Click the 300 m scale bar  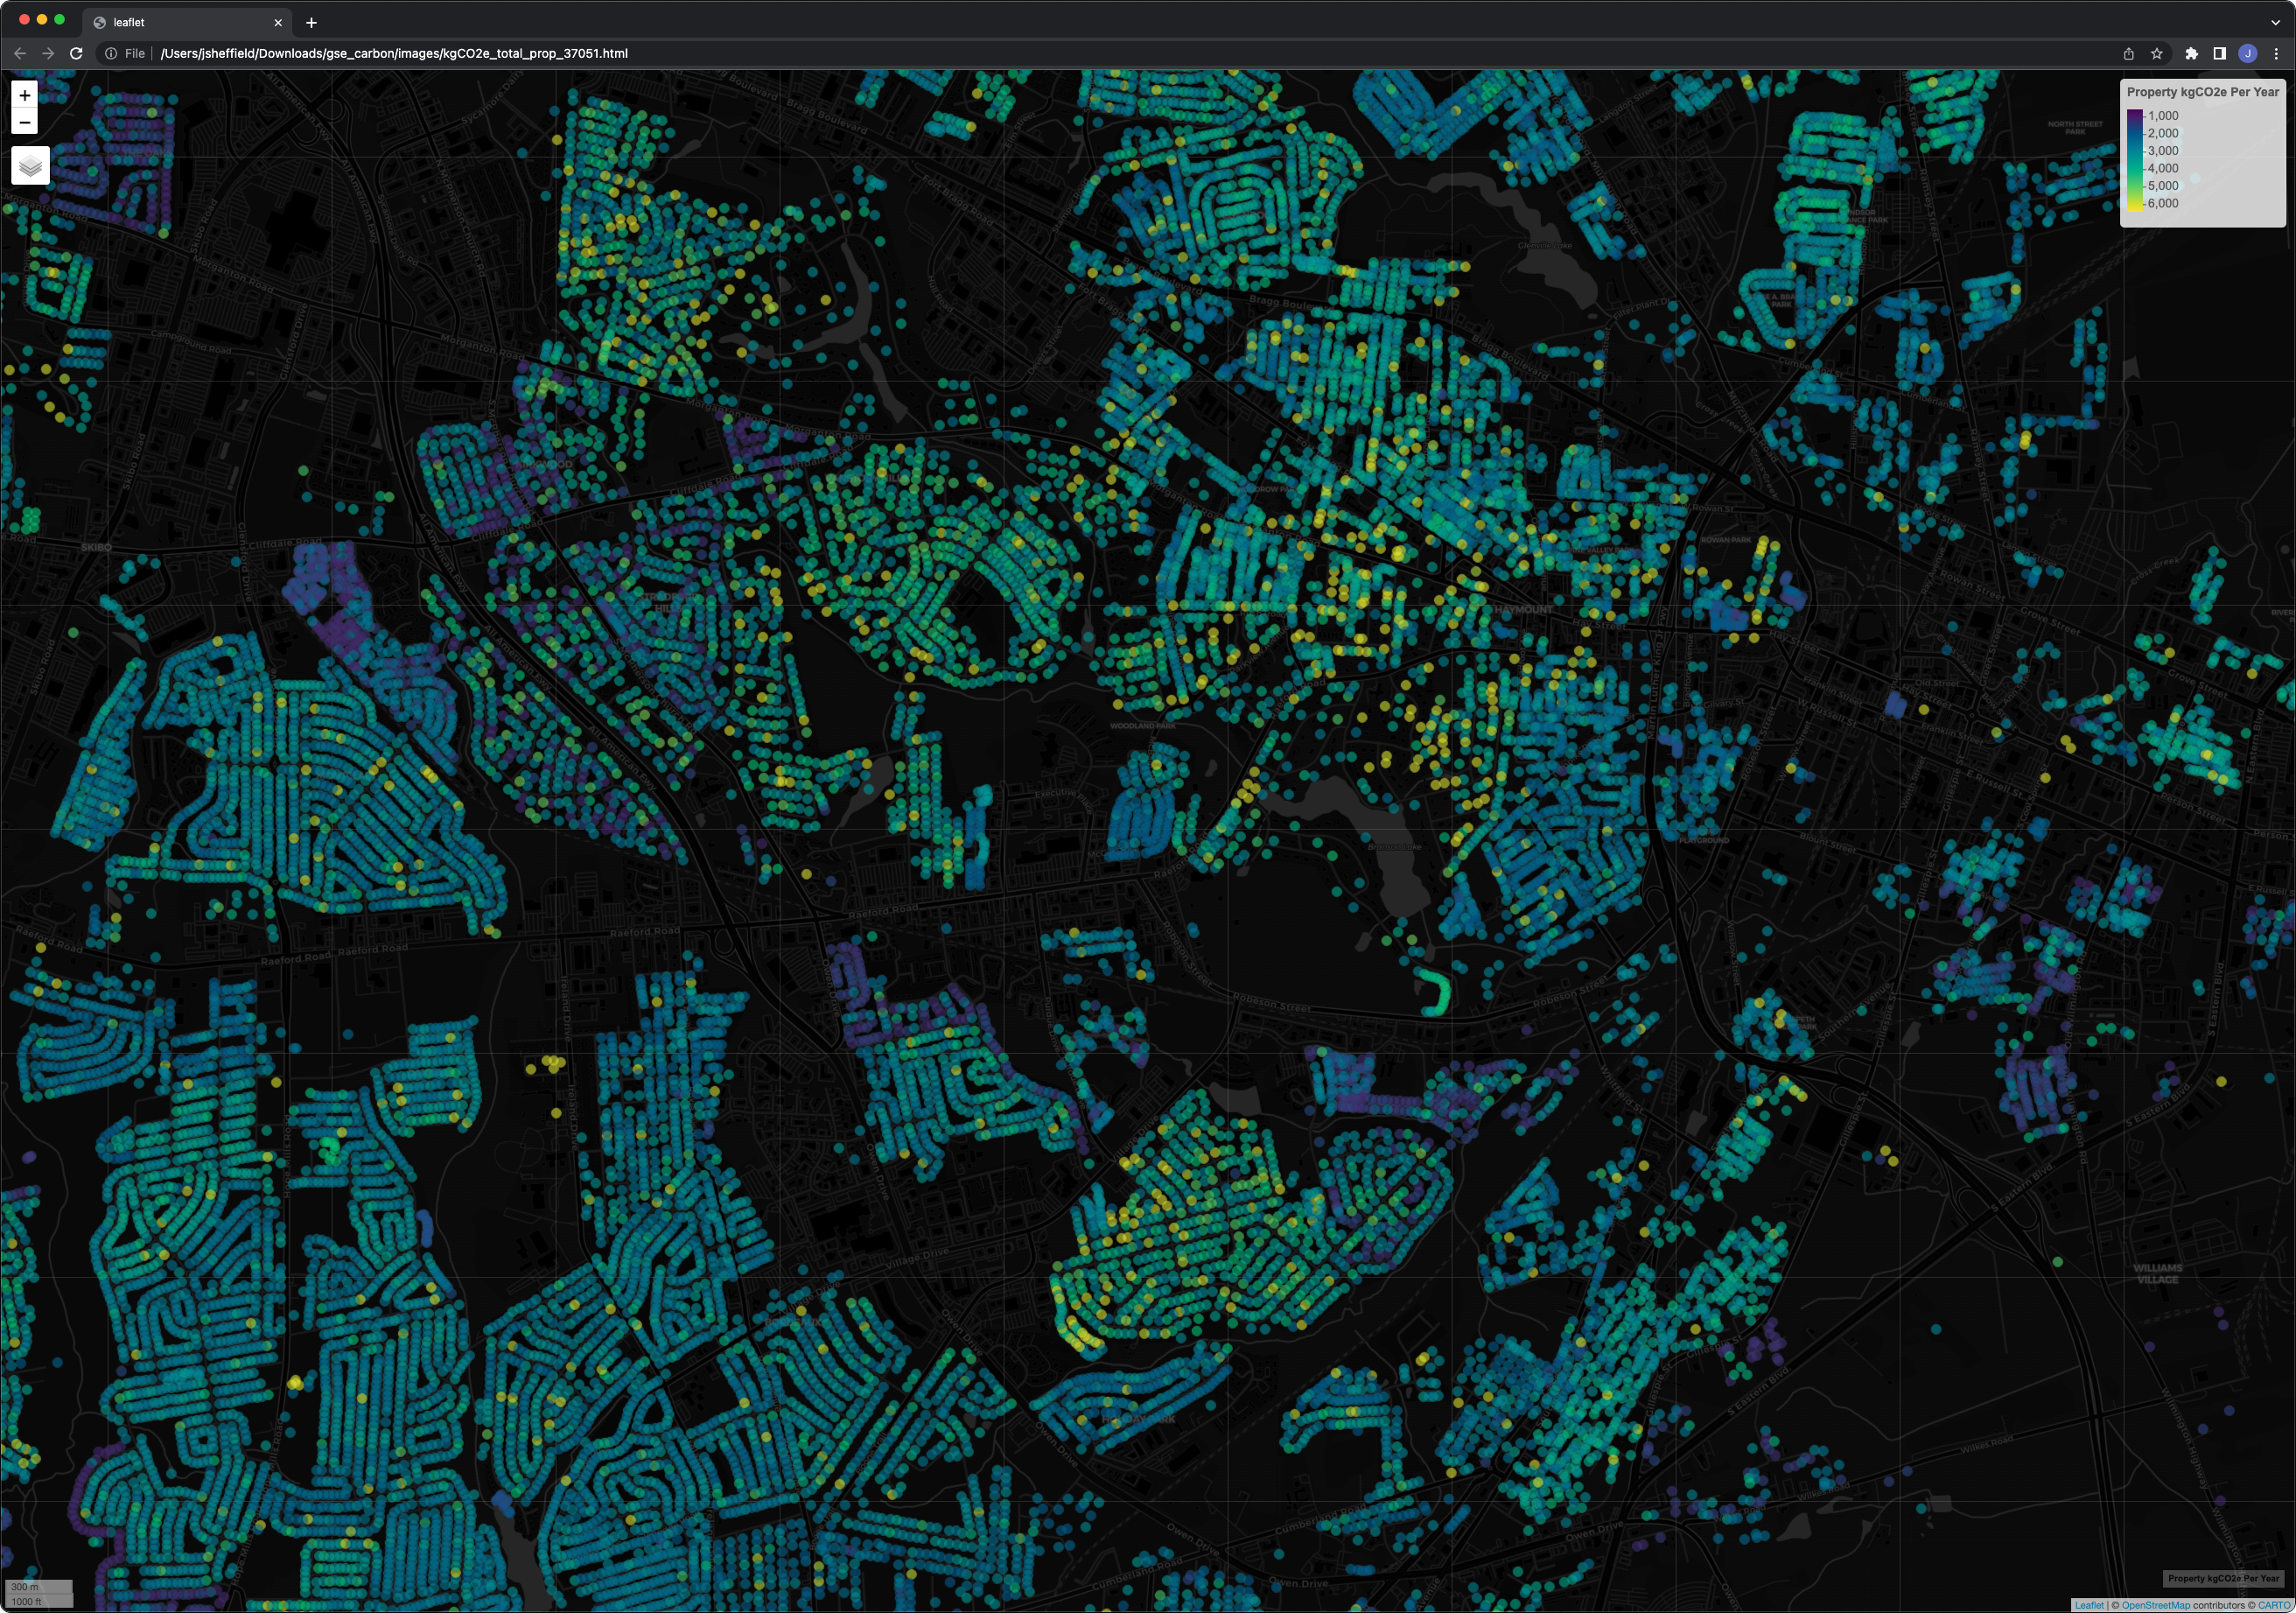click(x=39, y=1587)
